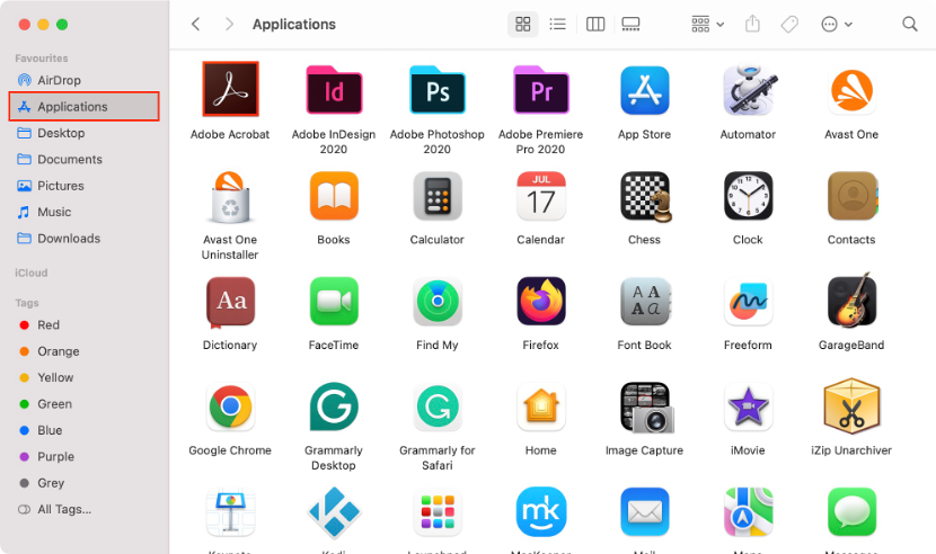Select the Image Capture icon
Image resolution: width=936 pixels, height=554 pixels.
point(646,408)
